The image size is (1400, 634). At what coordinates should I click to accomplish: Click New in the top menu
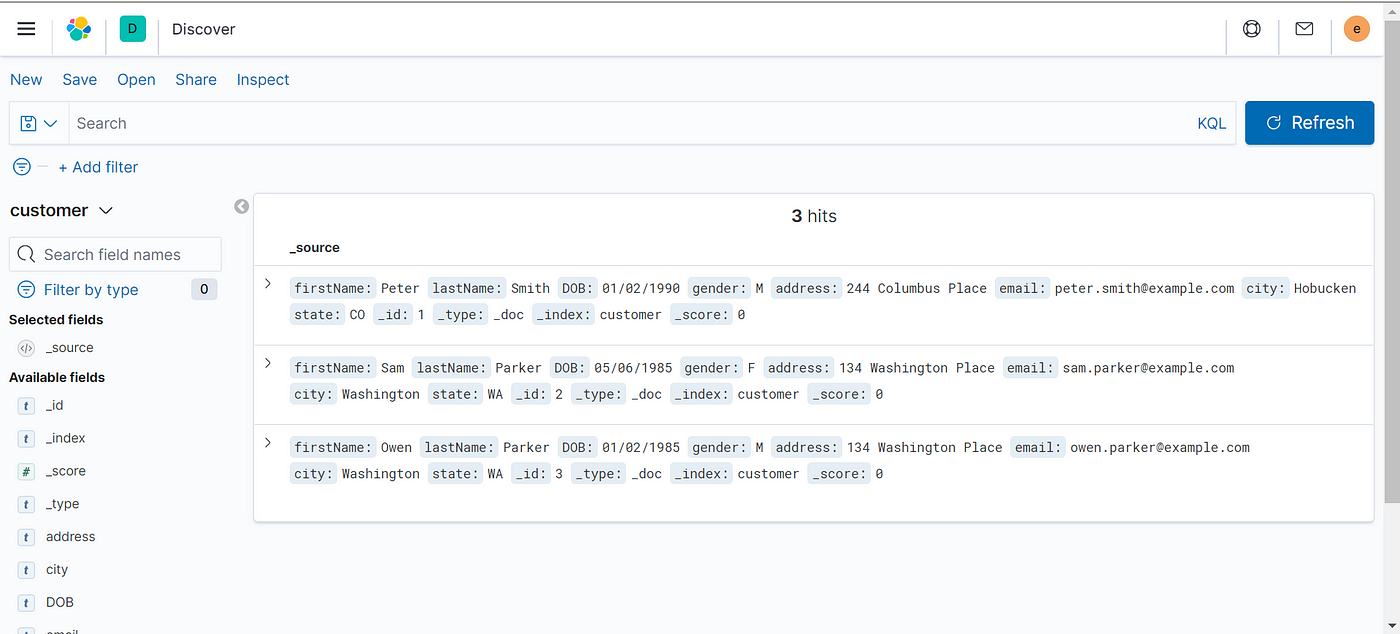tap(26, 80)
